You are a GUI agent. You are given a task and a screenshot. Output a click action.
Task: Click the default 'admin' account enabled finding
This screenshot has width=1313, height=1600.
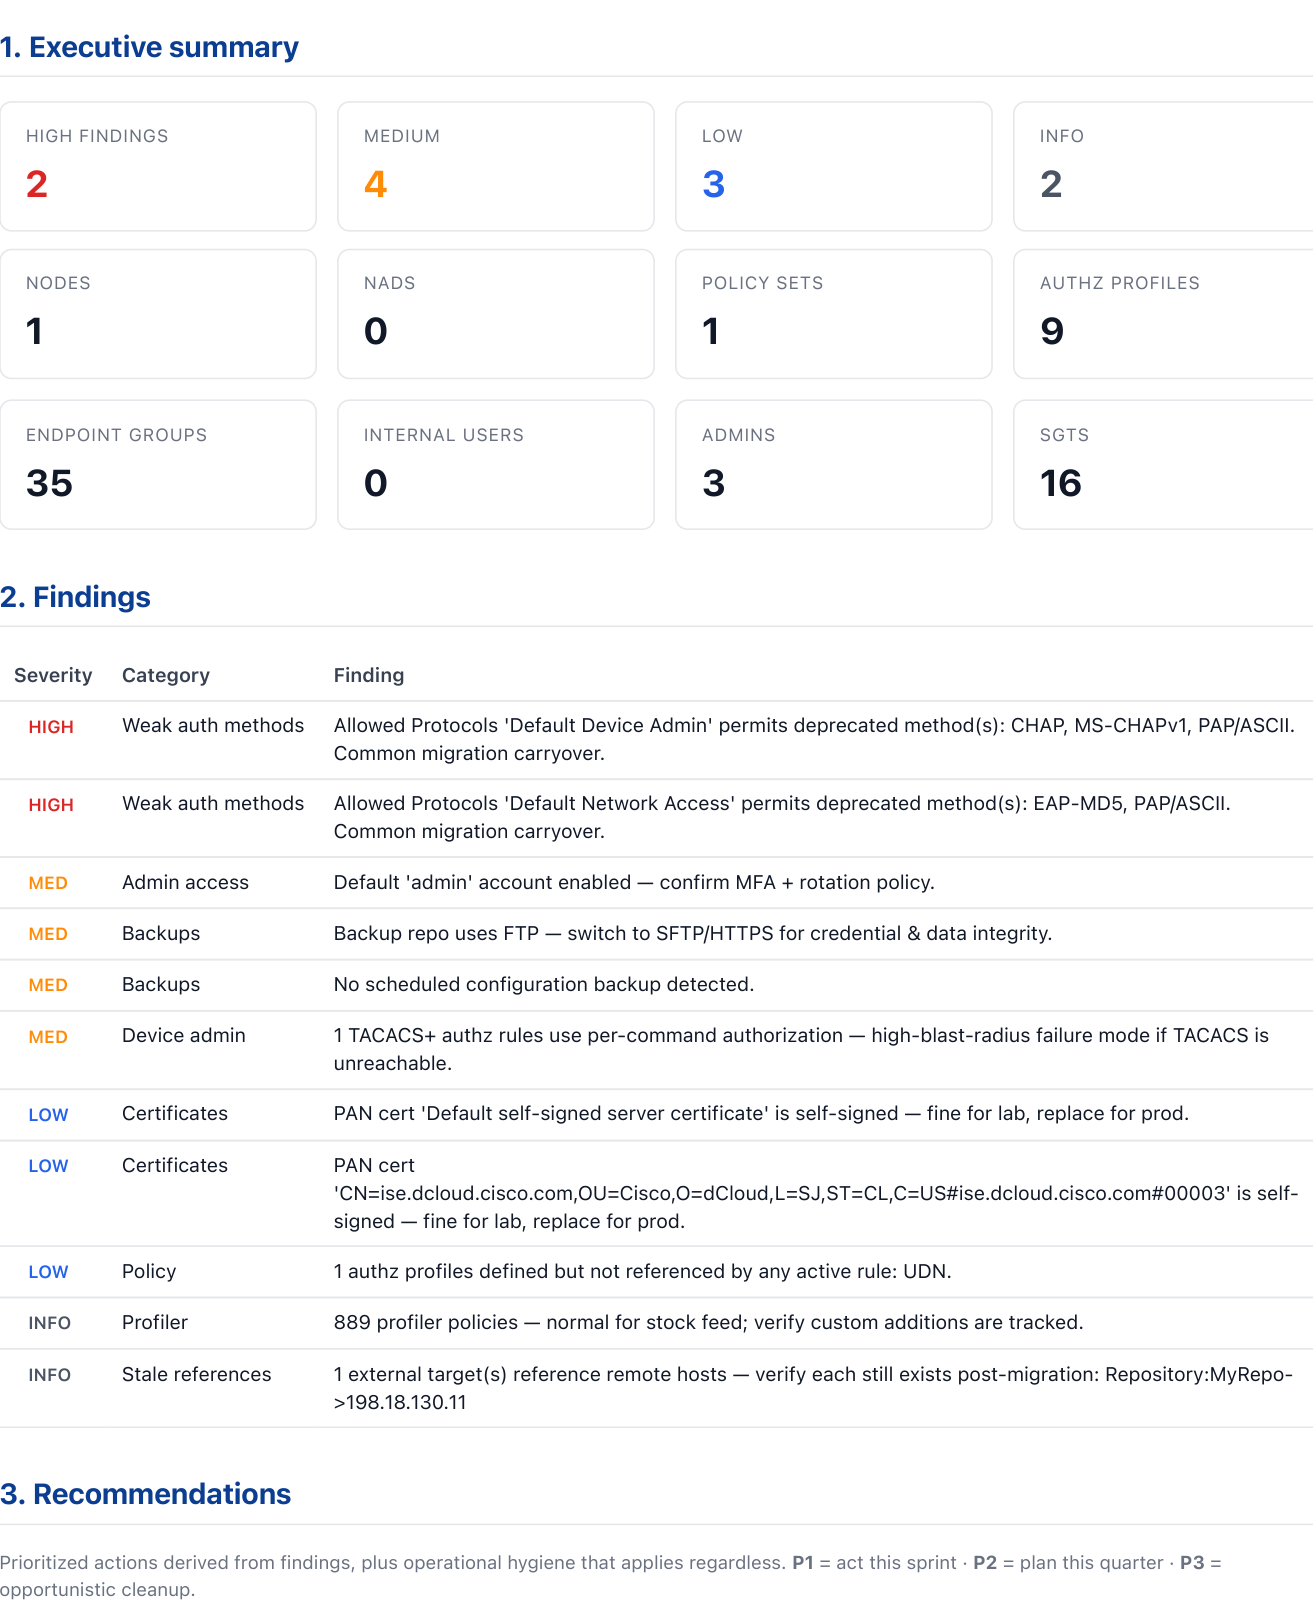[x=634, y=882]
